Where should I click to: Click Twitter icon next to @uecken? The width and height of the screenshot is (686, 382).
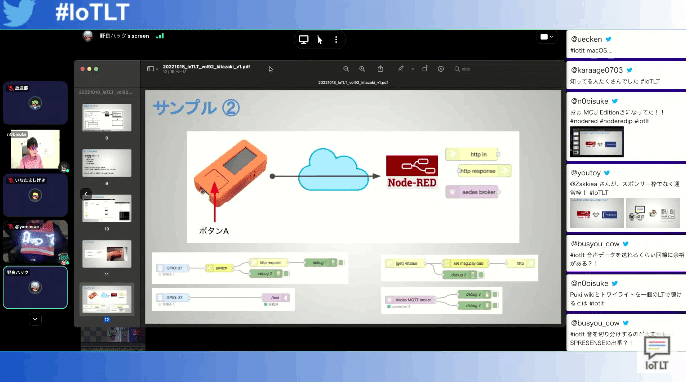click(609, 39)
